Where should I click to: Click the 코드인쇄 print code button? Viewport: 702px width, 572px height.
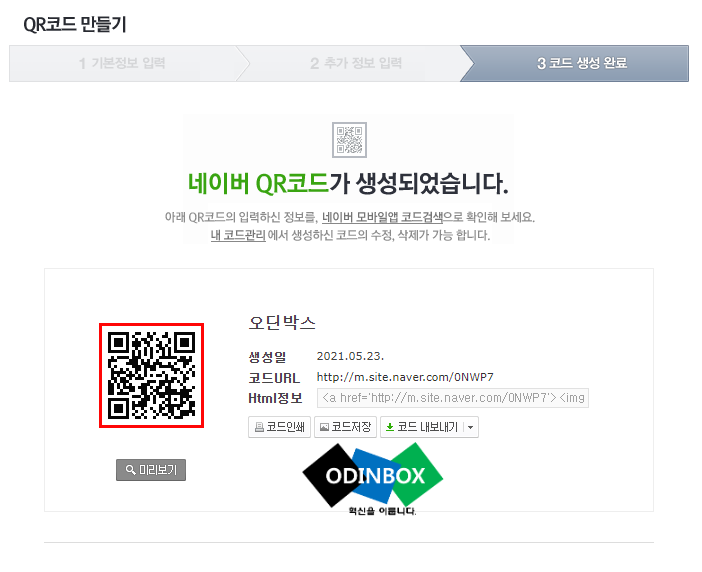point(279,427)
